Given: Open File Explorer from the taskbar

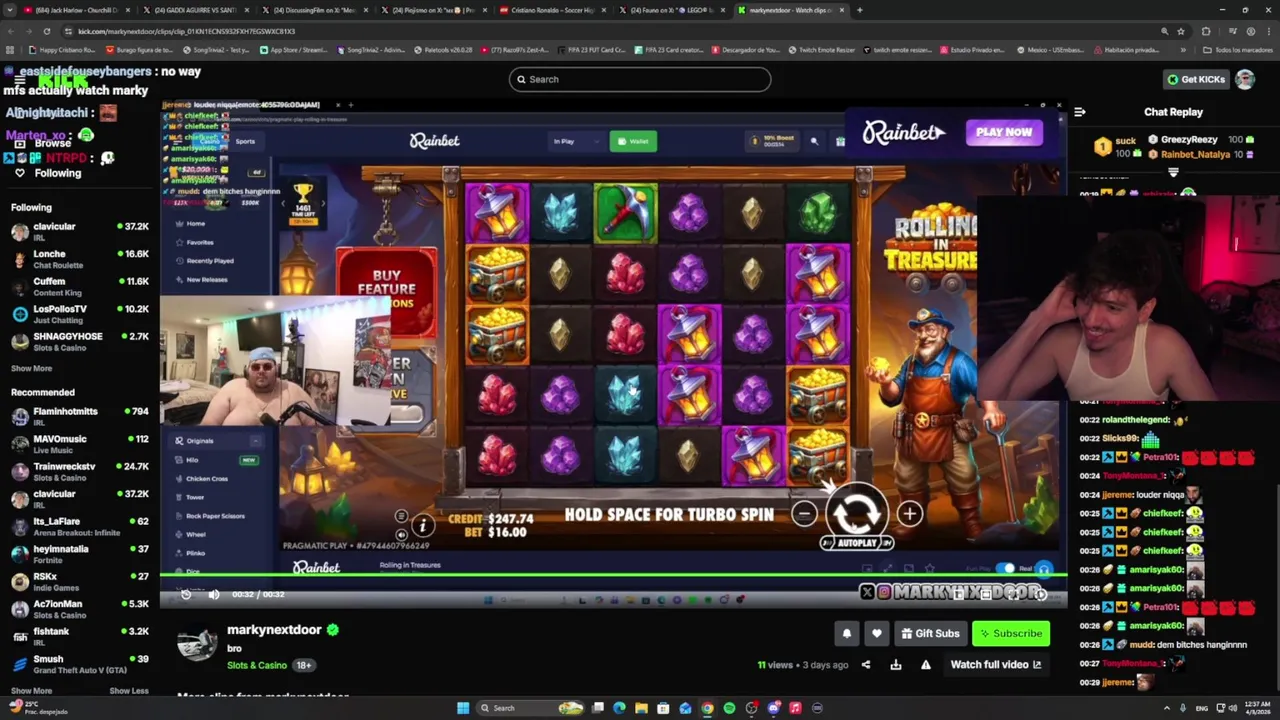Looking at the screenshot, I should (641, 708).
